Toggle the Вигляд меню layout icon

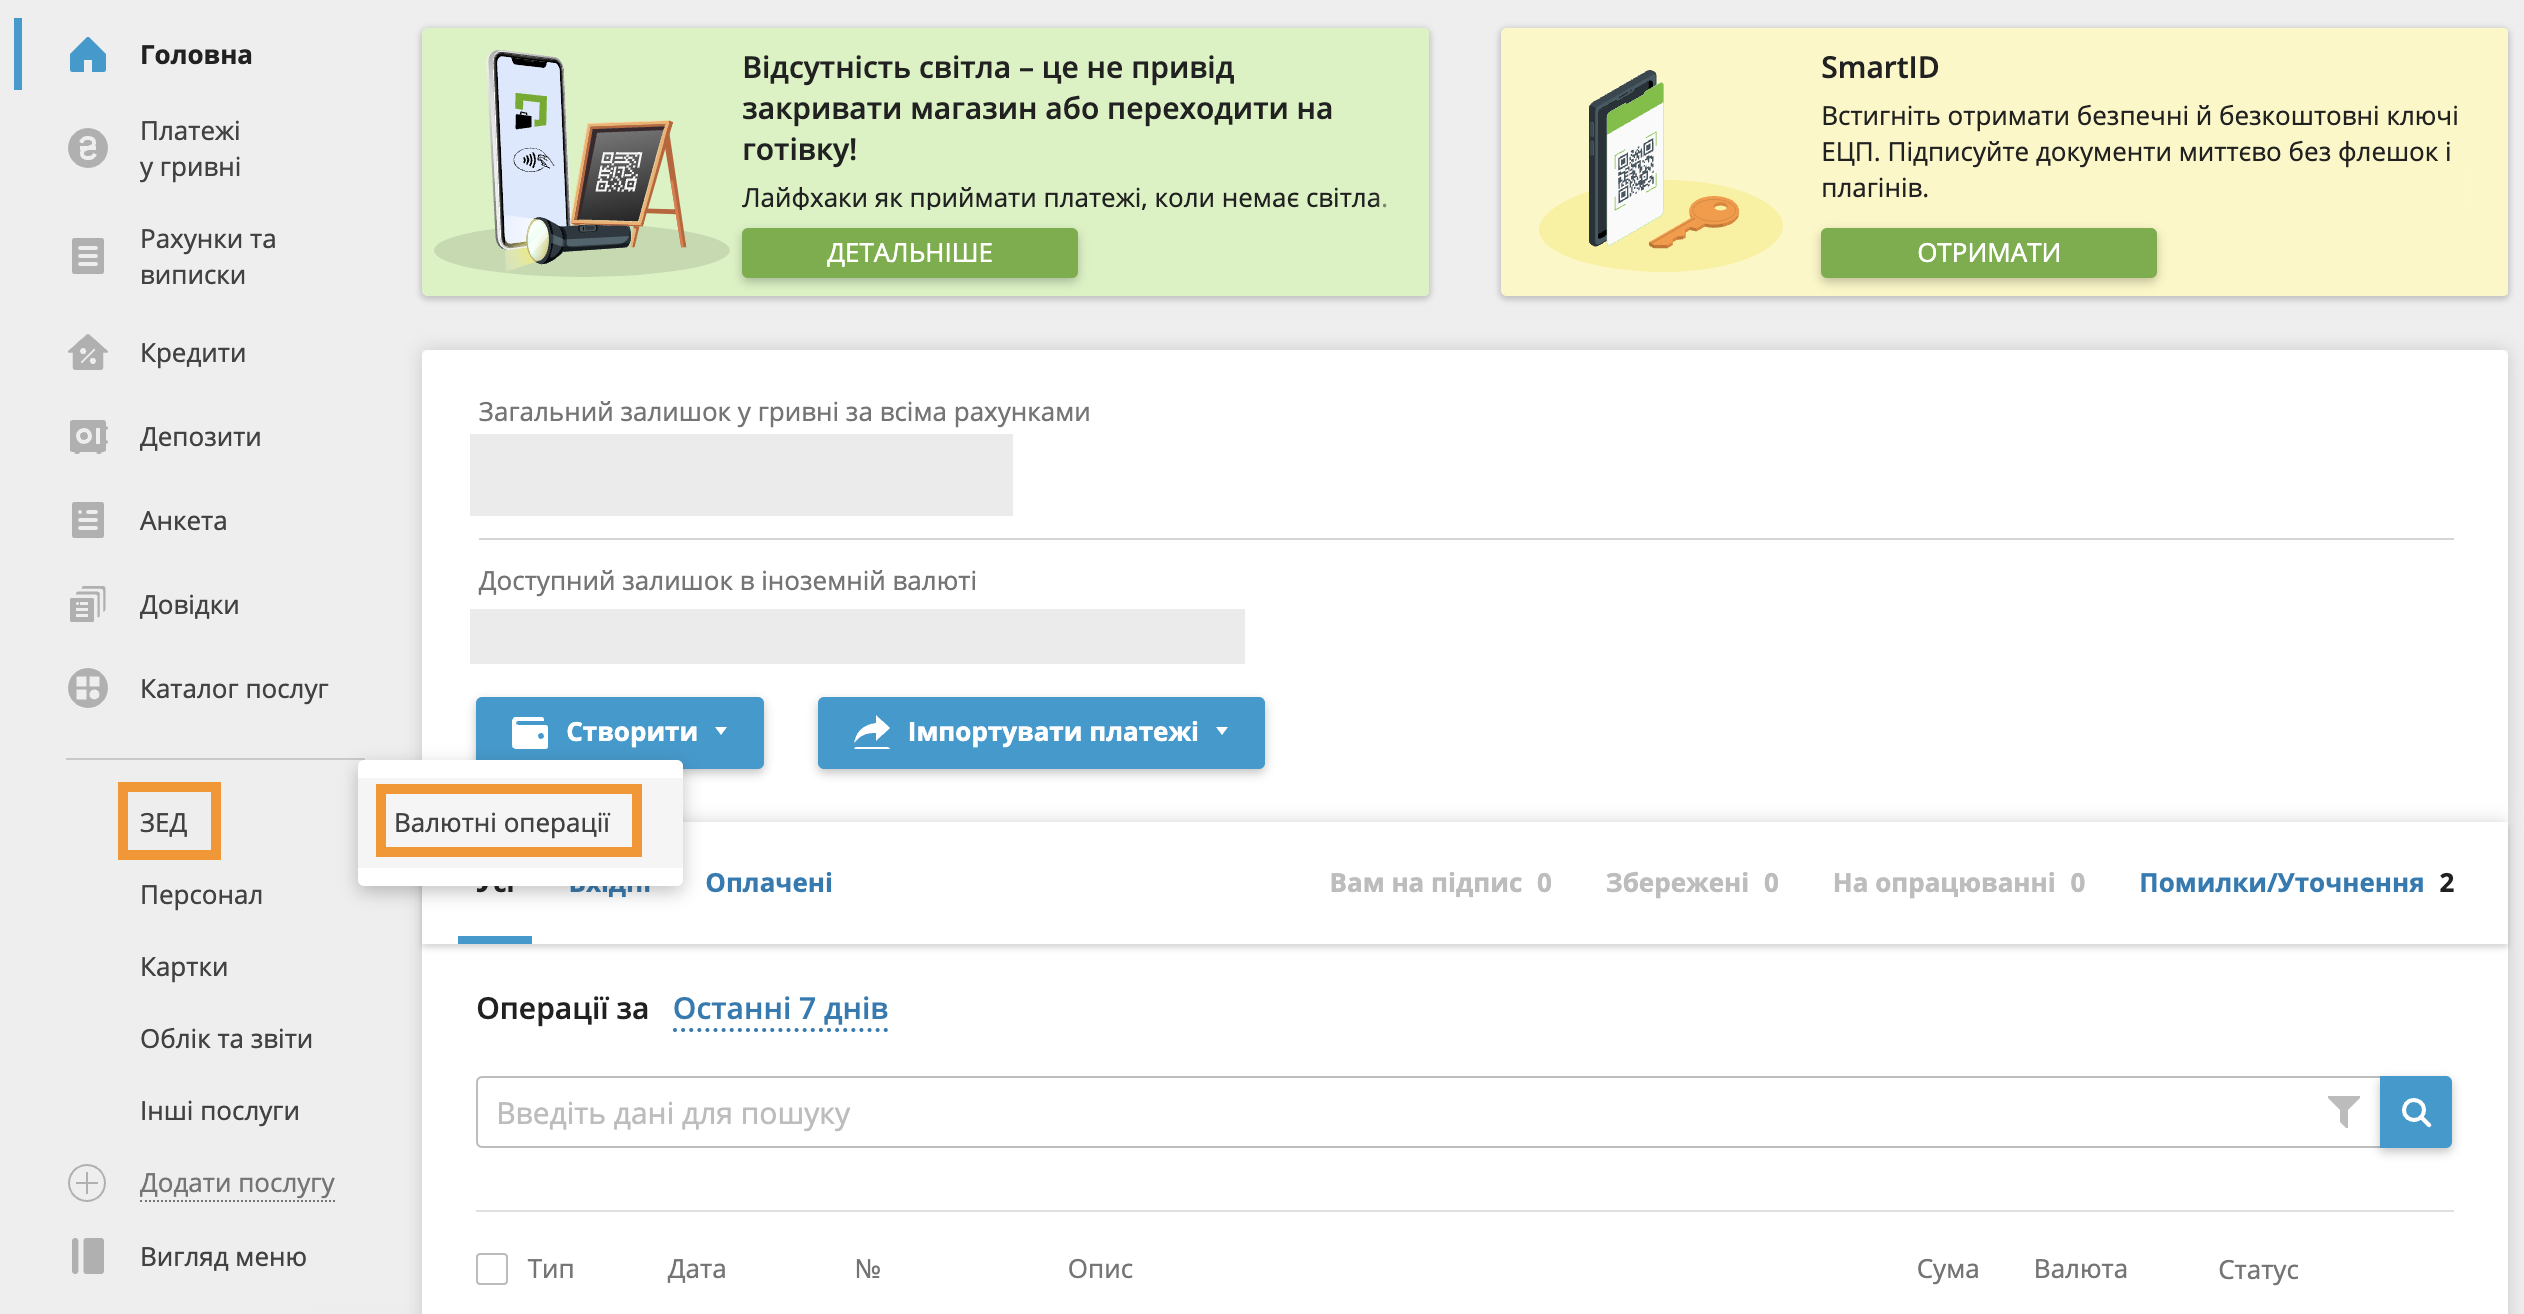[88, 1257]
